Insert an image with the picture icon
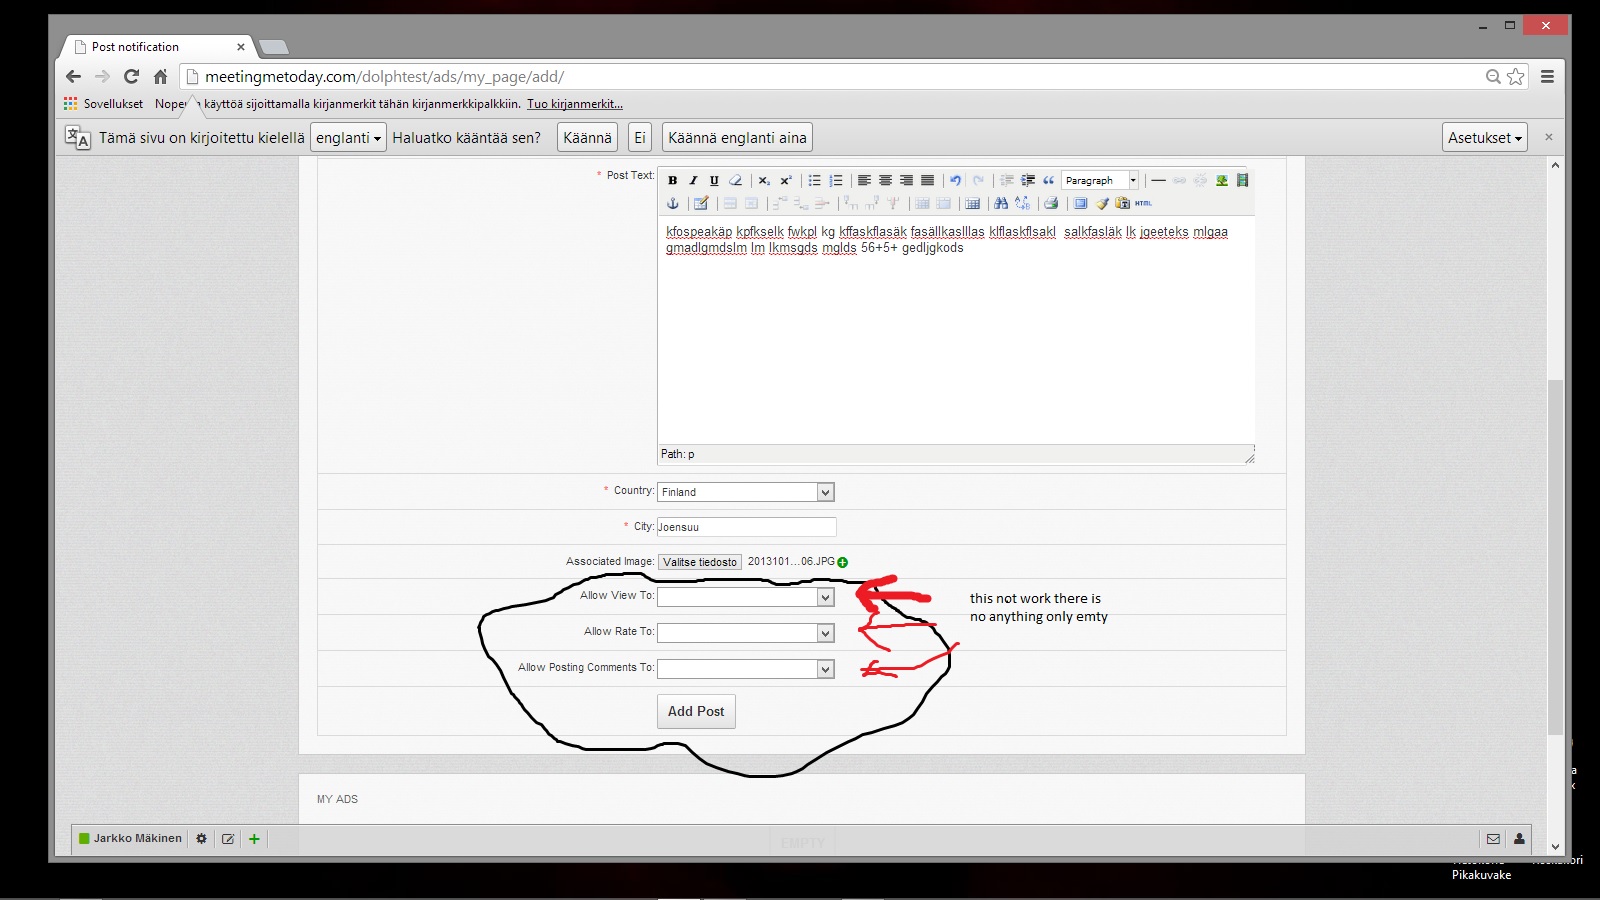This screenshot has width=1600, height=900. click(1221, 181)
